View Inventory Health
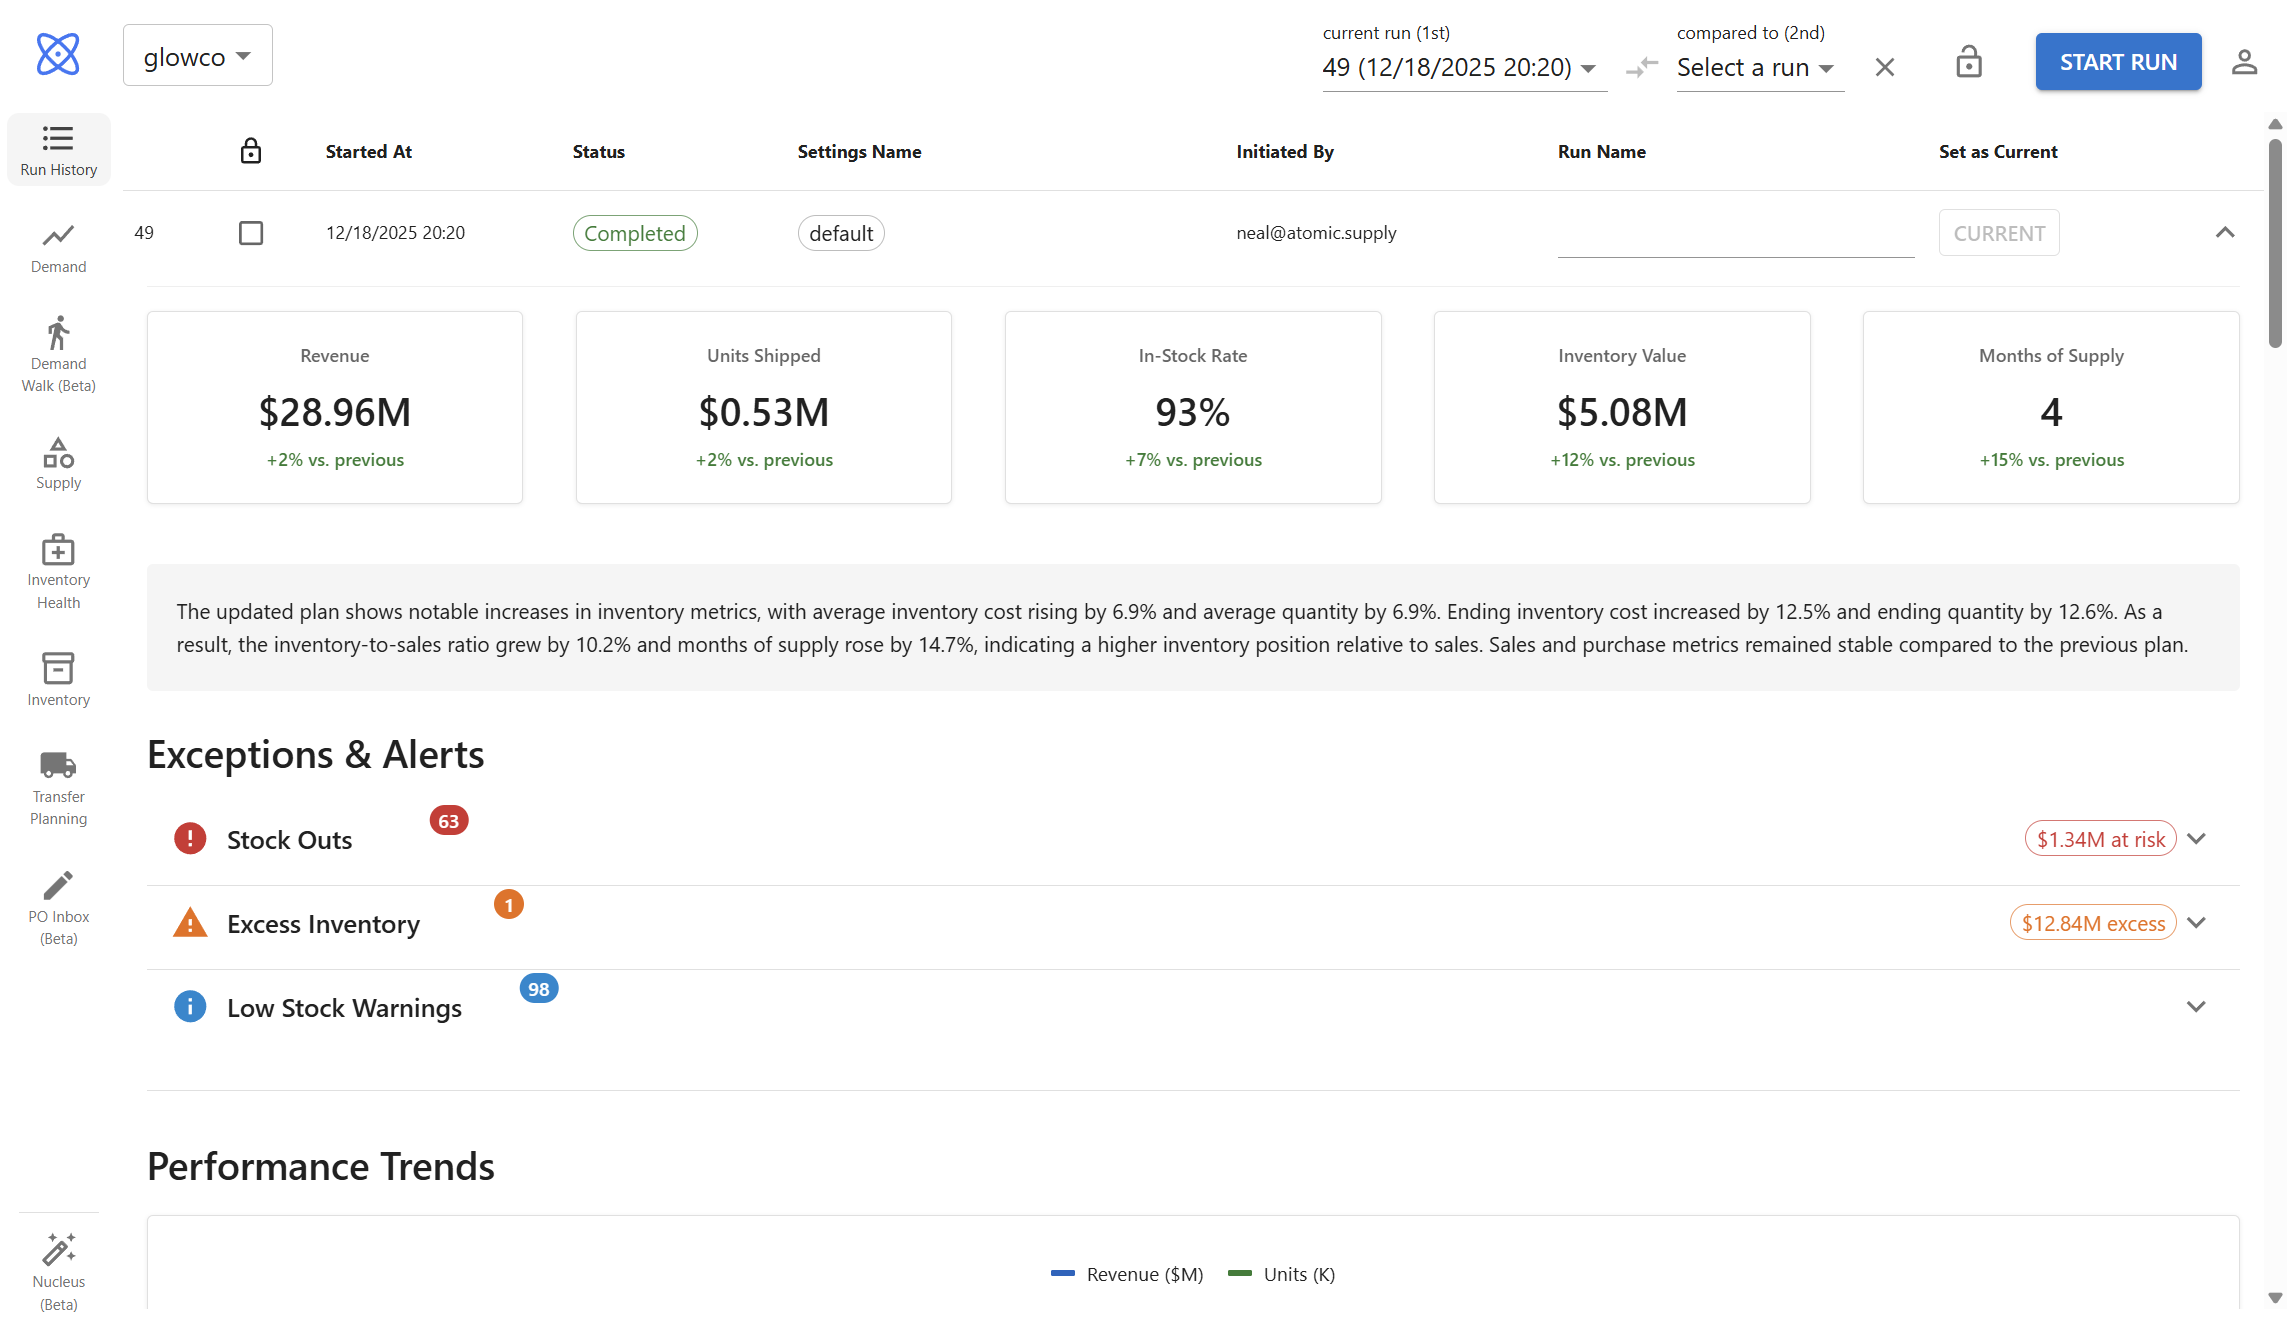 pos(58,570)
